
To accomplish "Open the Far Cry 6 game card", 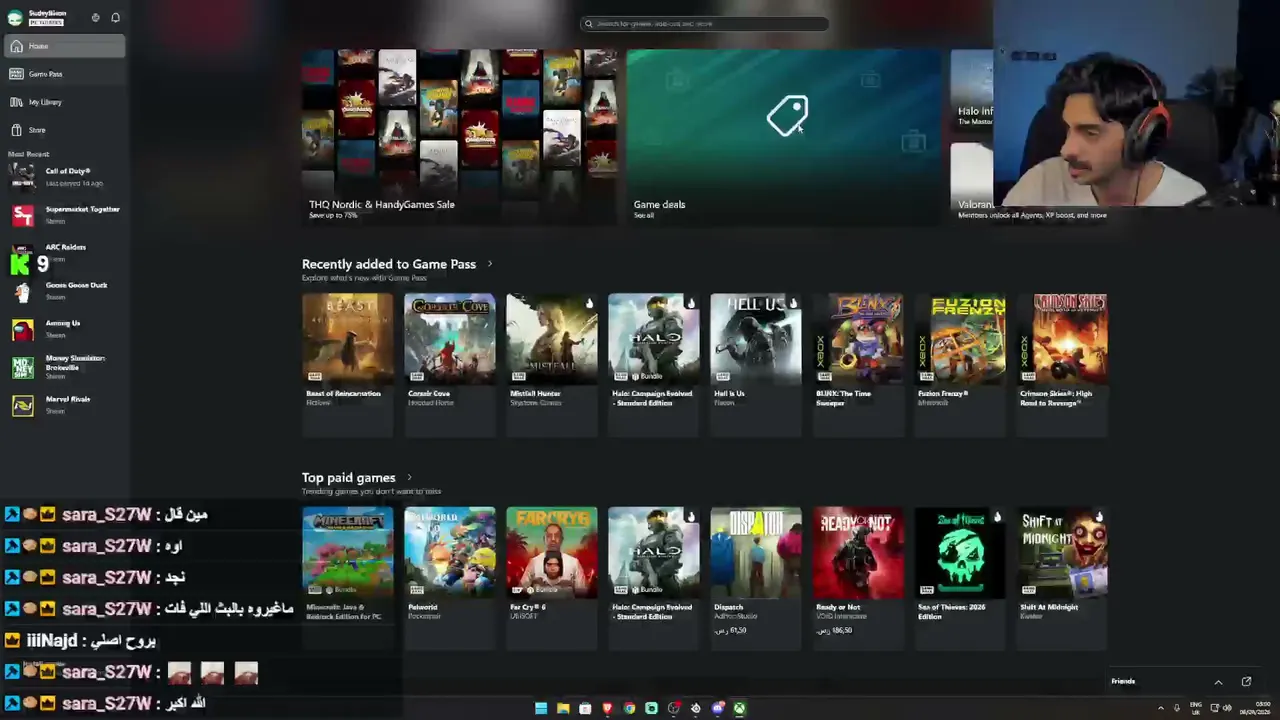I will point(552,579).
